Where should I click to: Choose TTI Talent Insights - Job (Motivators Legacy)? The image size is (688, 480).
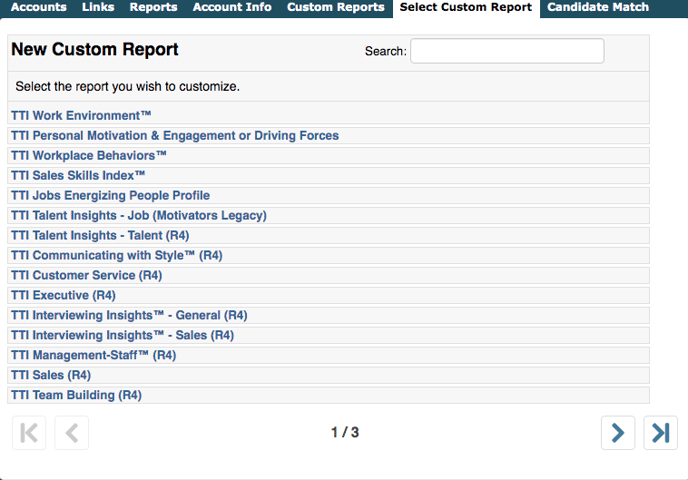[x=139, y=215]
